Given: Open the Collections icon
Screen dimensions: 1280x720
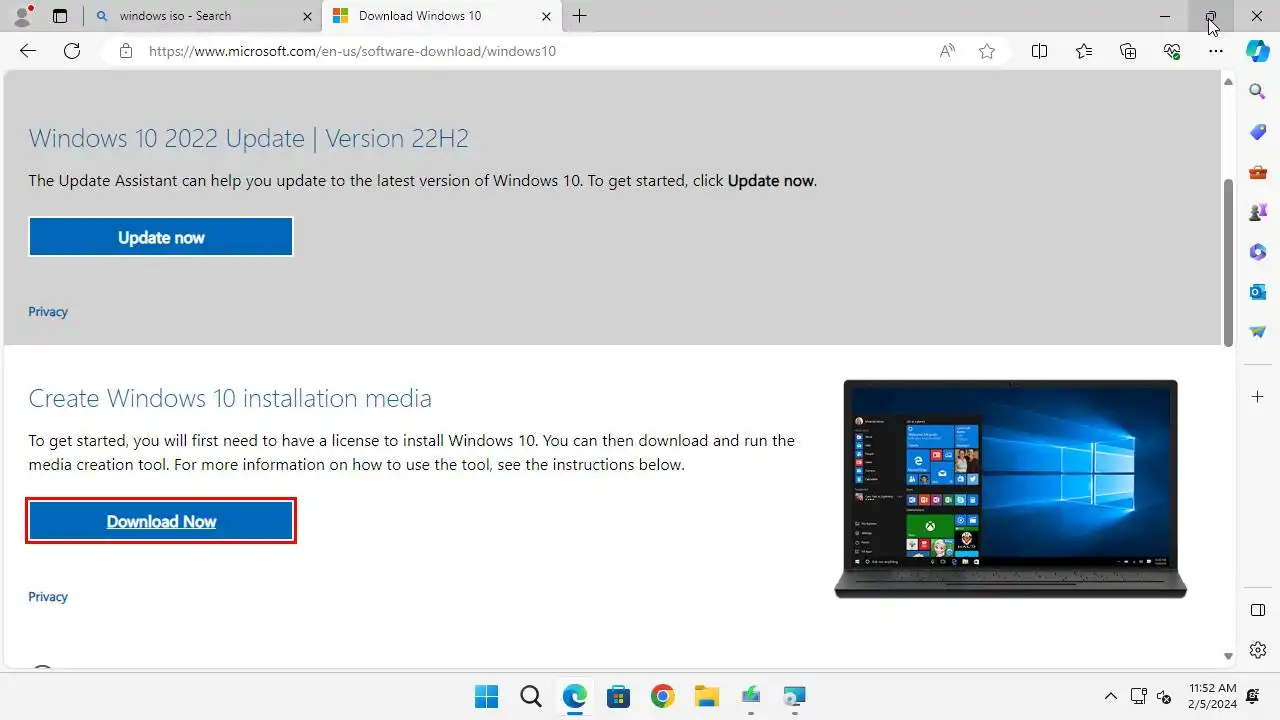Looking at the screenshot, I should point(1128,51).
